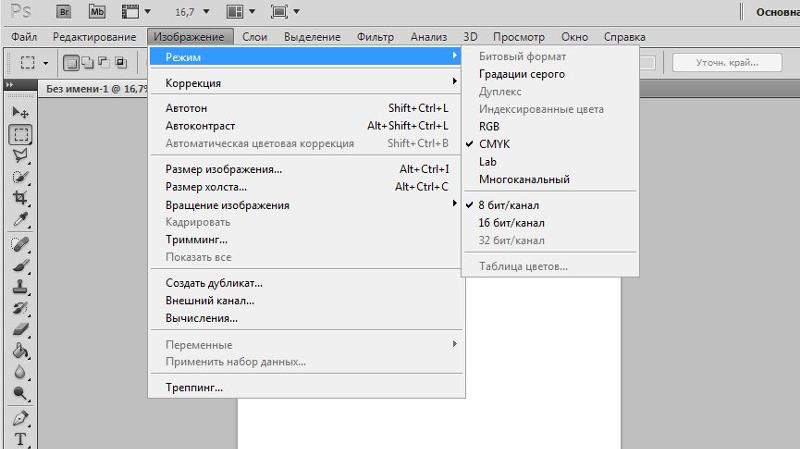Open the Редактирование menu
The height and width of the screenshot is (449, 800).
click(94, 37)
